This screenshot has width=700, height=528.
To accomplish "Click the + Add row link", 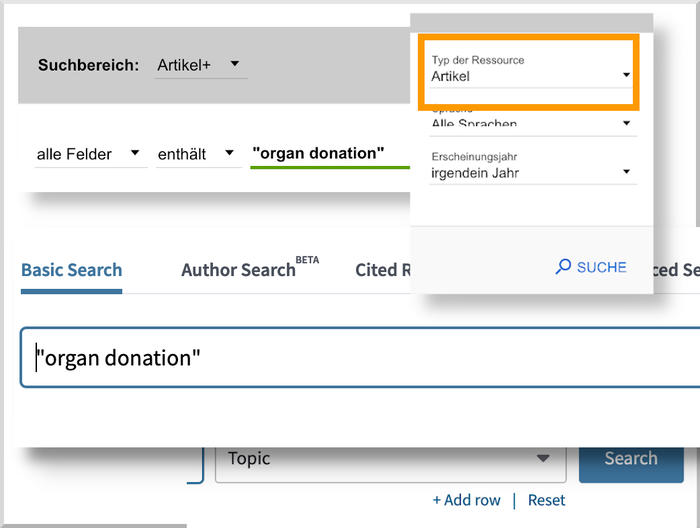I will pos(466,500).
